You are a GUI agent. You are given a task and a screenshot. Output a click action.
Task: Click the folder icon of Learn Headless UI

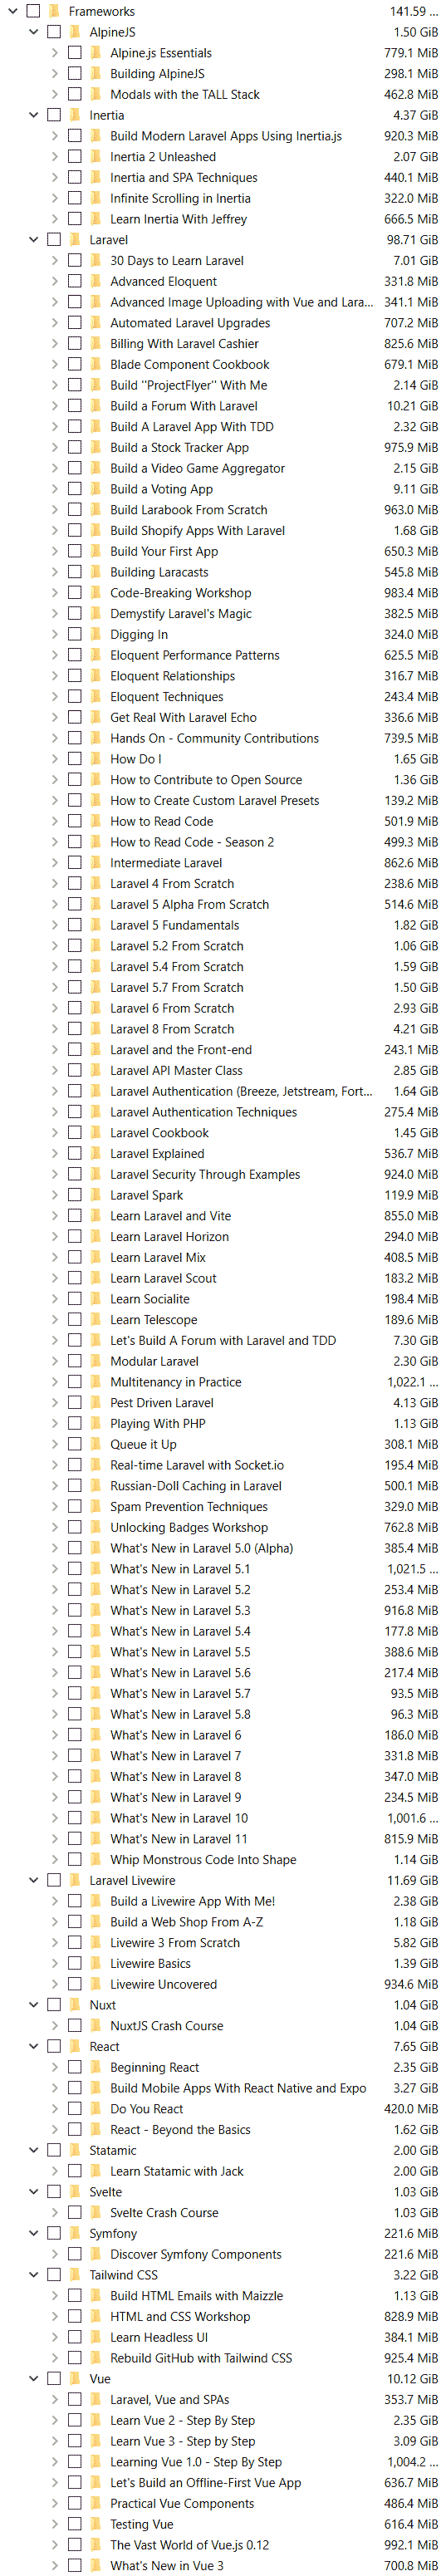pyautogui.click(x=96, y=2337)
